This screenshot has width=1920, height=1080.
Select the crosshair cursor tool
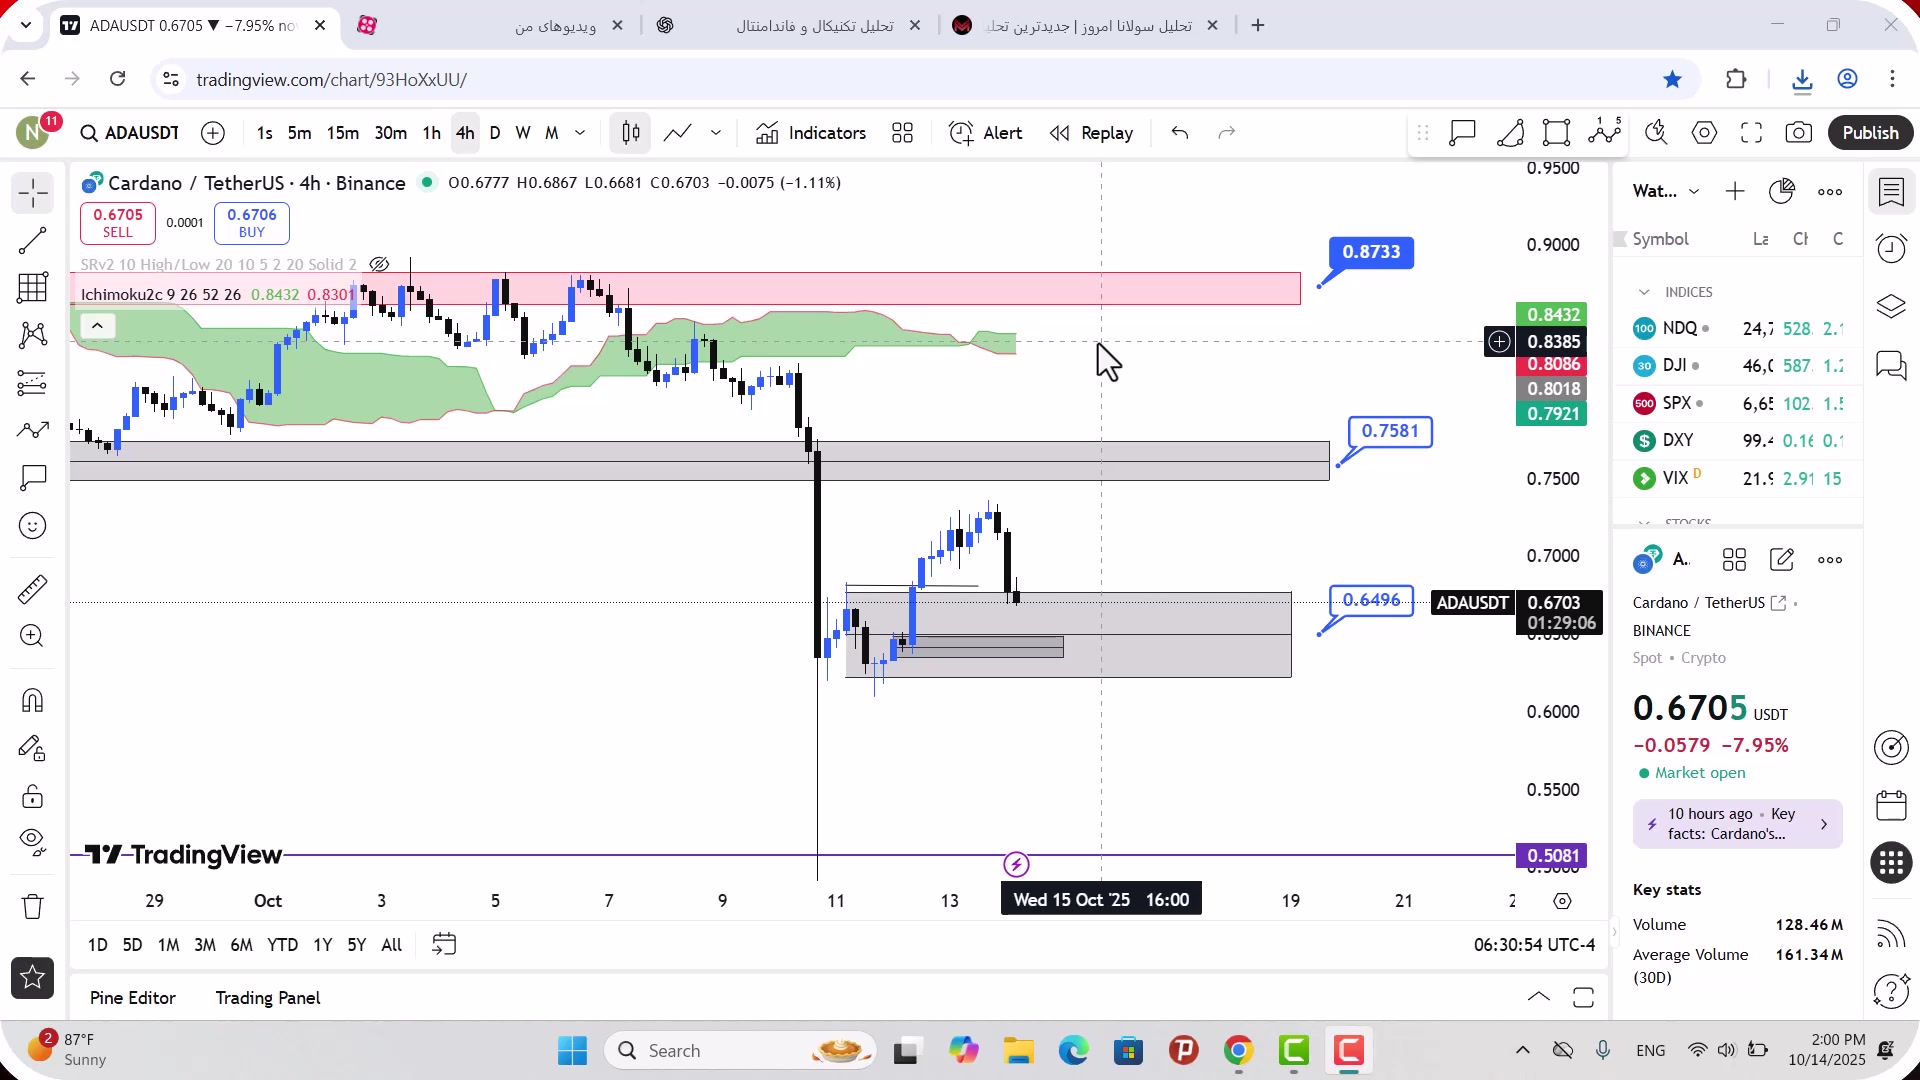[x=33, y=193]
